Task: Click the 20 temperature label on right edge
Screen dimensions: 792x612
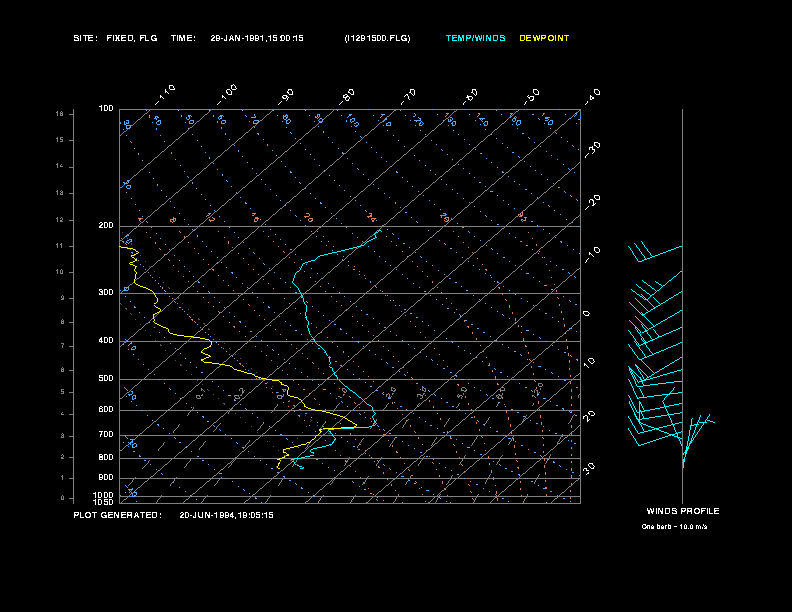Action: coord(589,416)
